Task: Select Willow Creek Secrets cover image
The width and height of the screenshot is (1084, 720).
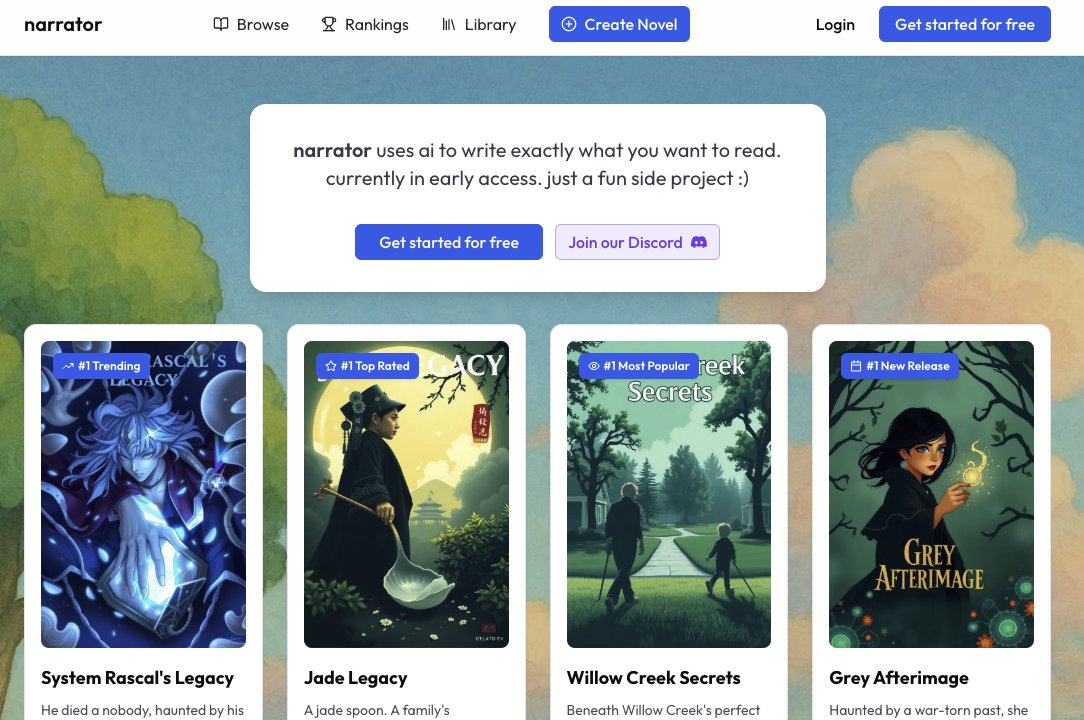Action: tap(669, 494)
